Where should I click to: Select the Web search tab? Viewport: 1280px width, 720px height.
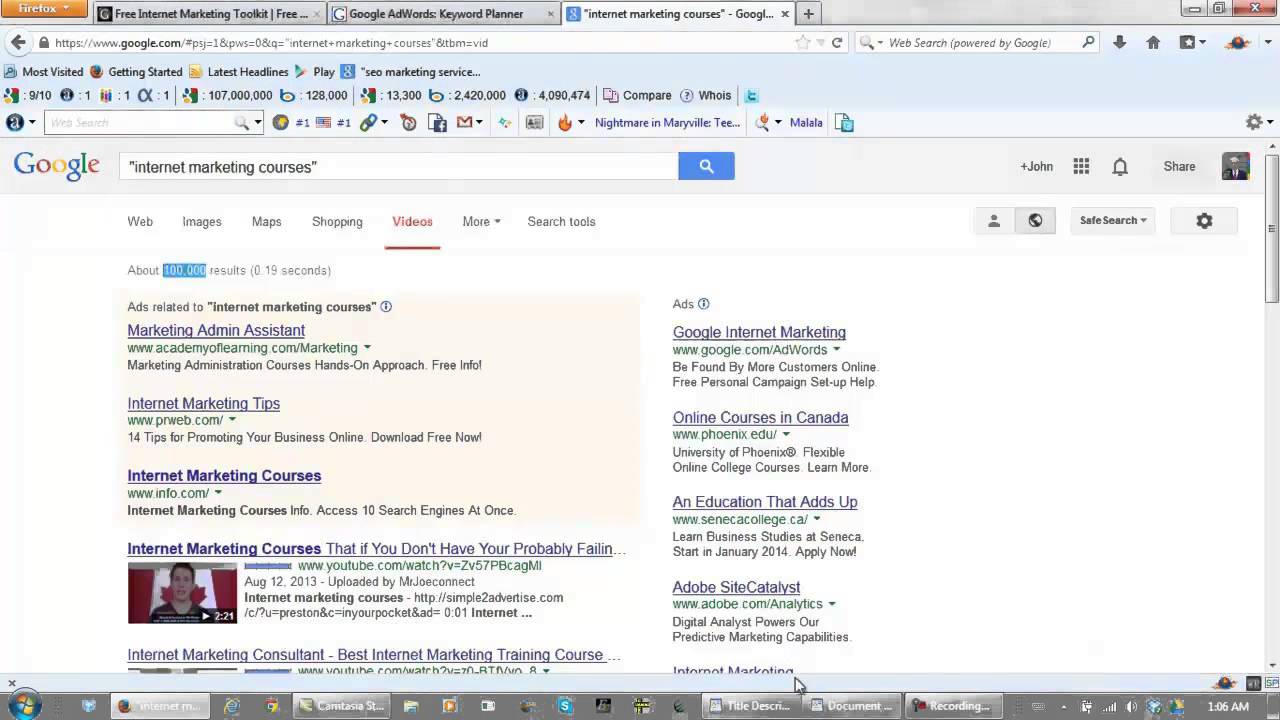coord(140,222)
